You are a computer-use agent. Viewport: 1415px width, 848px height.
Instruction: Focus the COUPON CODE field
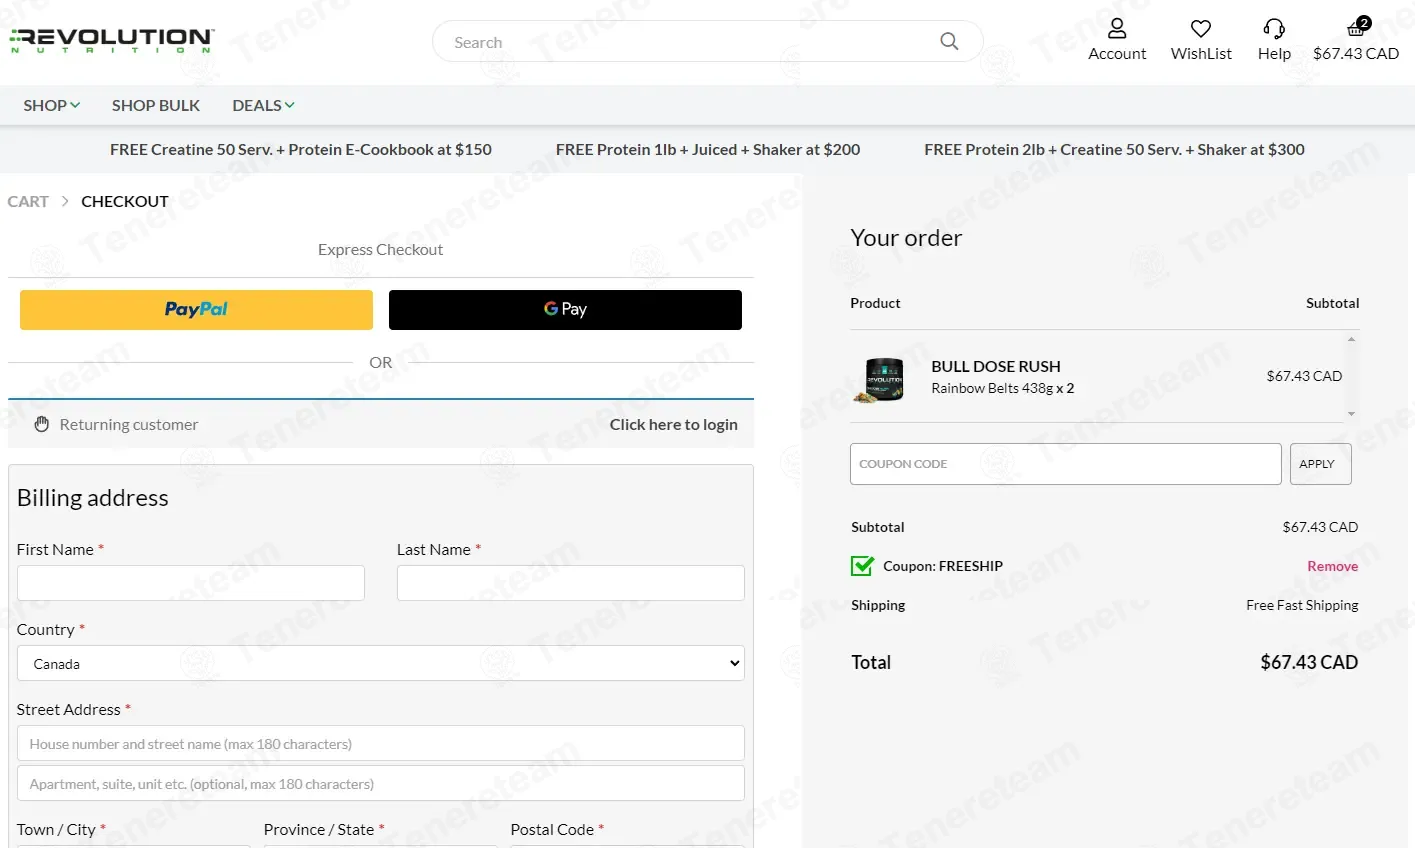coord(1066,464)
